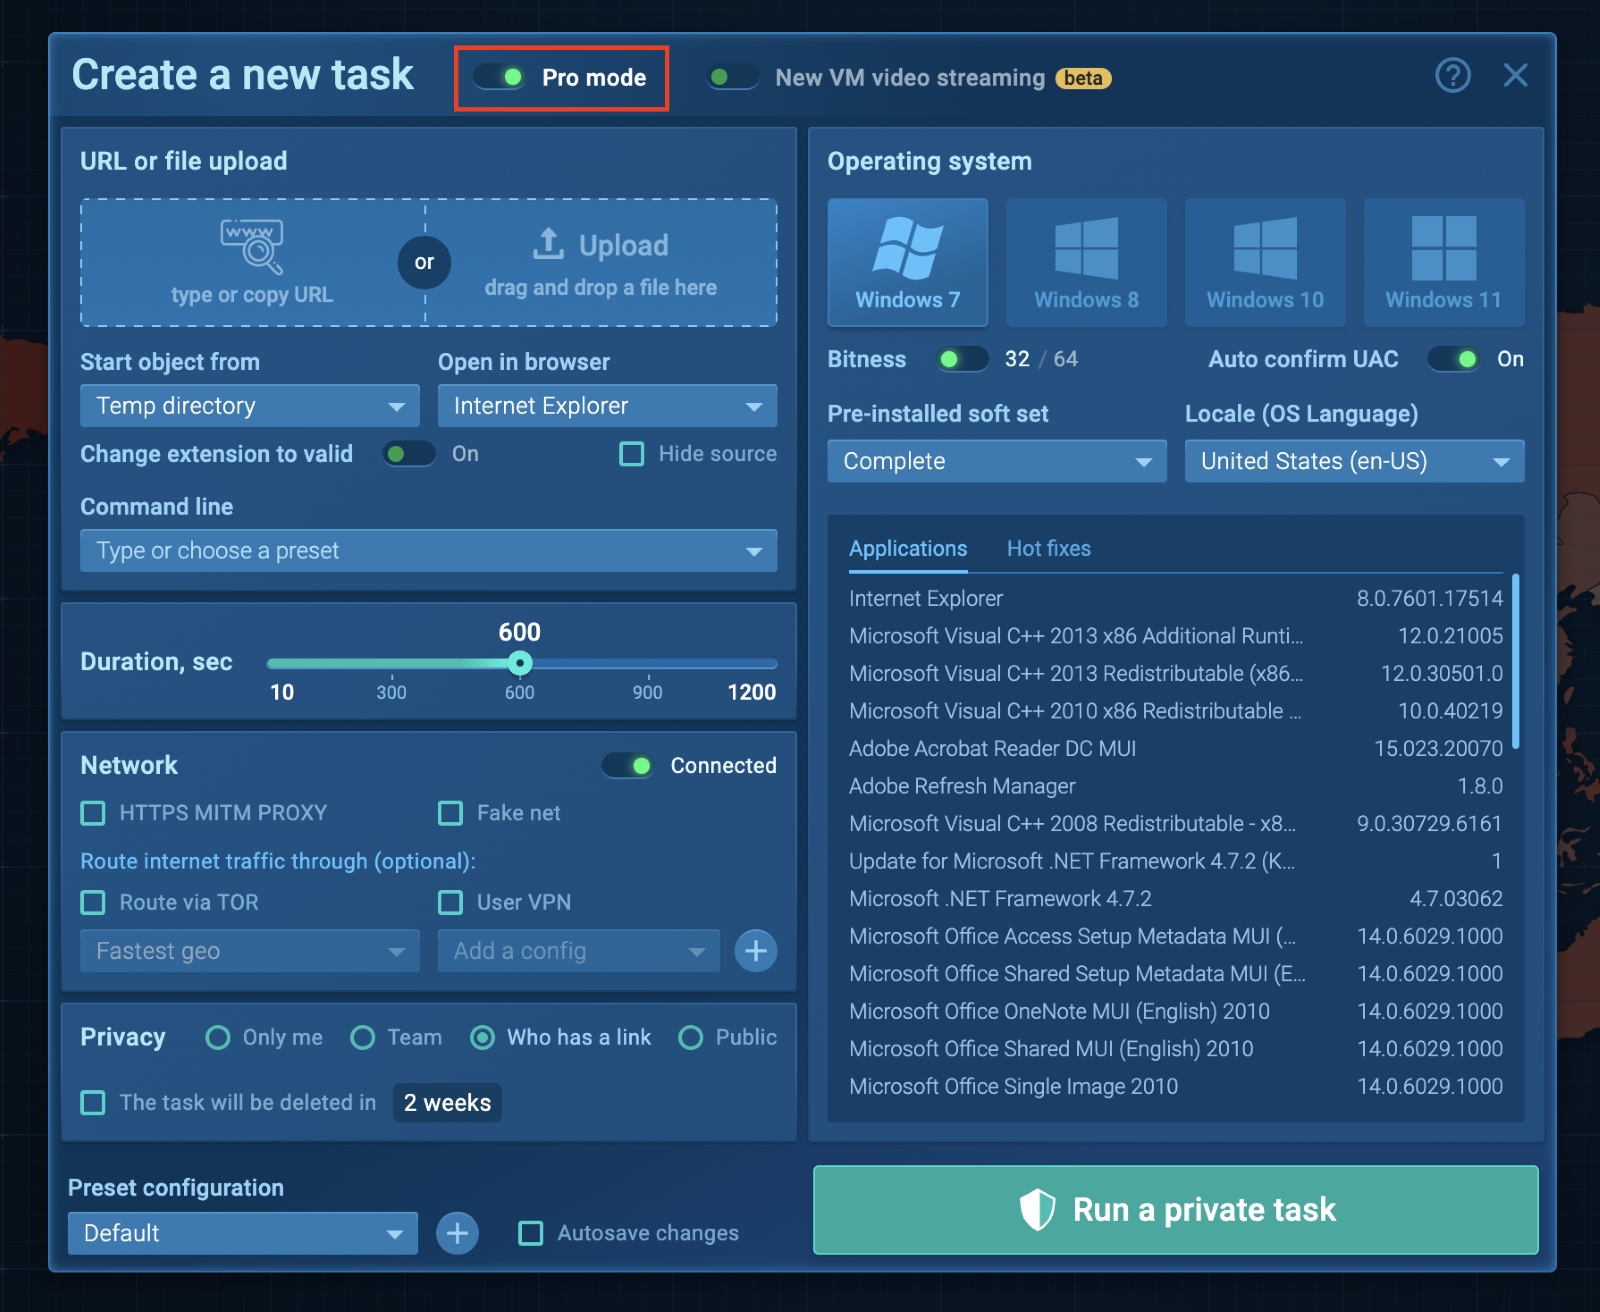Change task deletion period from 2 weeks
Viewport: 1600px width, 1312px height.
(447, 1102)
